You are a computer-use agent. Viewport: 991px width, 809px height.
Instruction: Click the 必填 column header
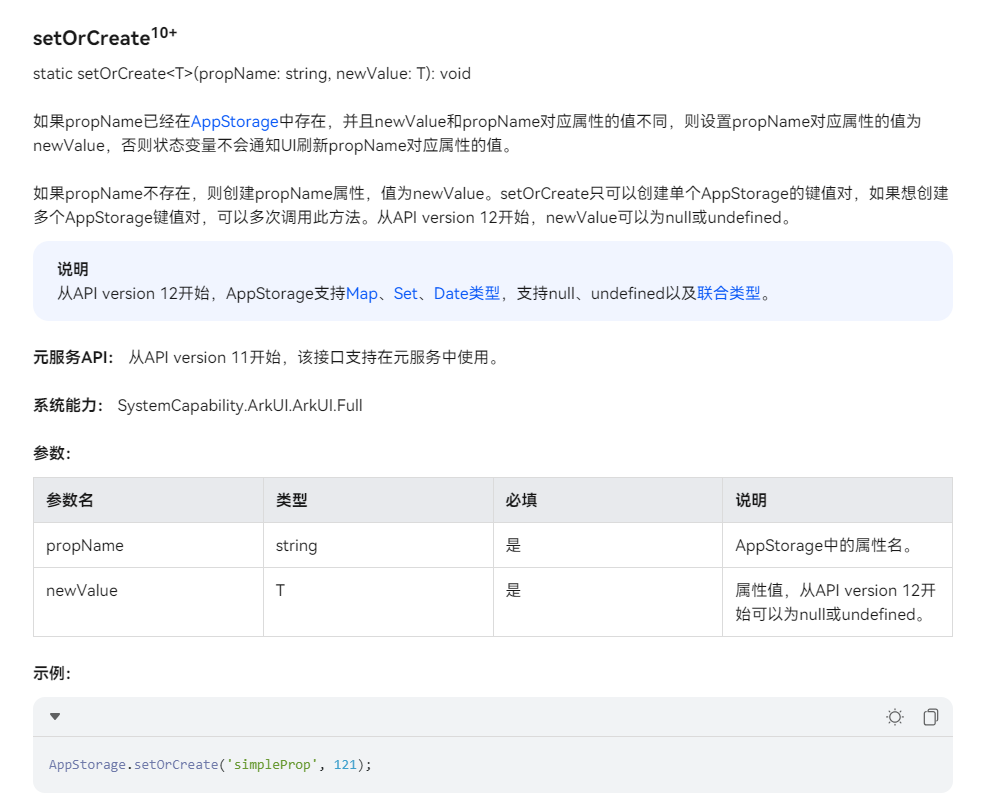point(520,499)
